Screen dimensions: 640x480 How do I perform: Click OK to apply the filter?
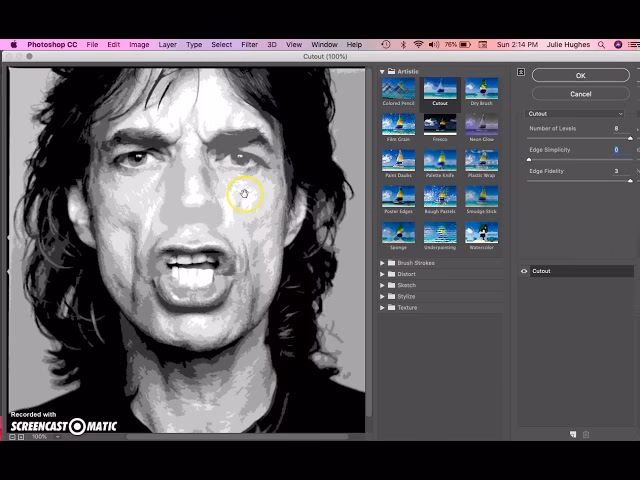[580, 76]
